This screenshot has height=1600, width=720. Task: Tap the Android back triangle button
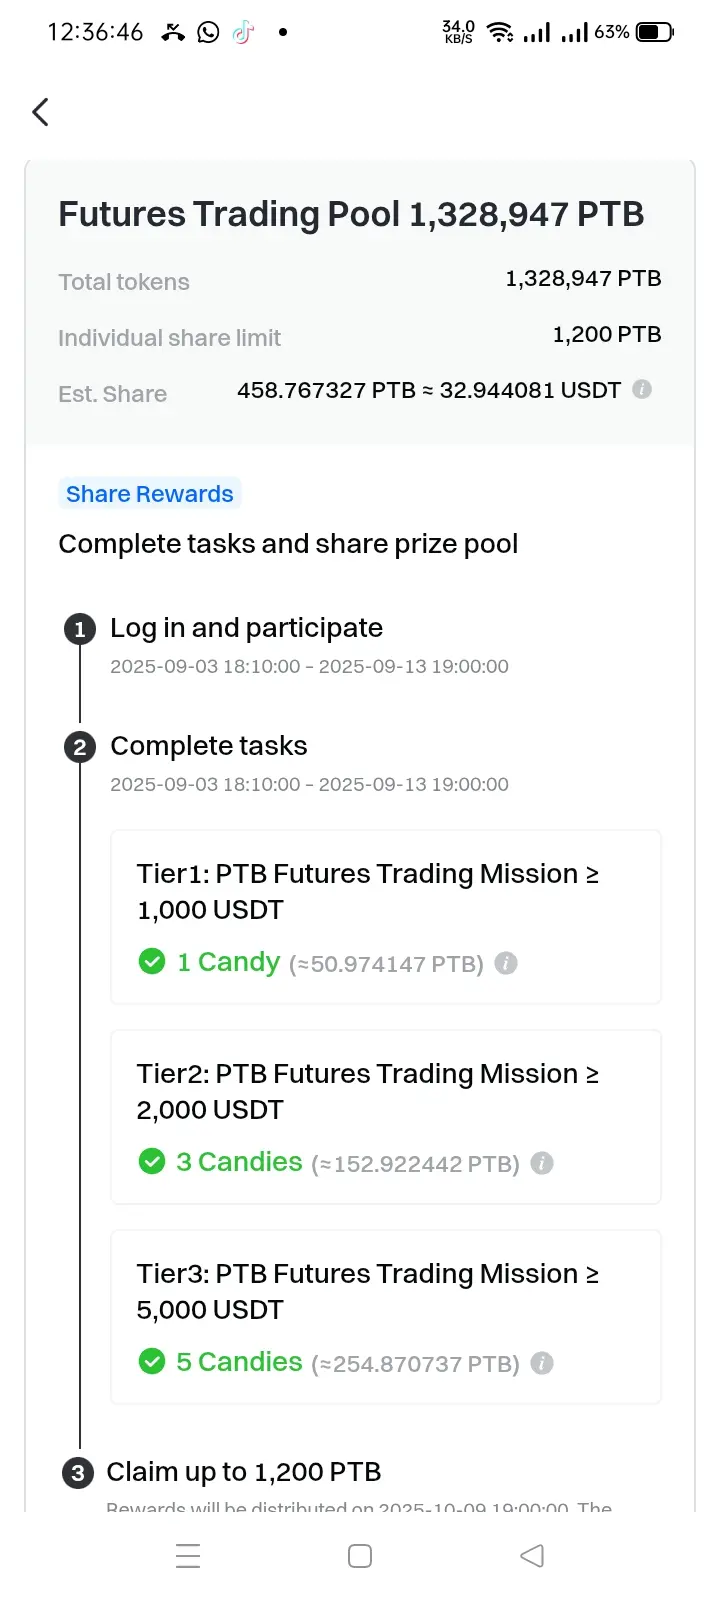[532, 1556]
